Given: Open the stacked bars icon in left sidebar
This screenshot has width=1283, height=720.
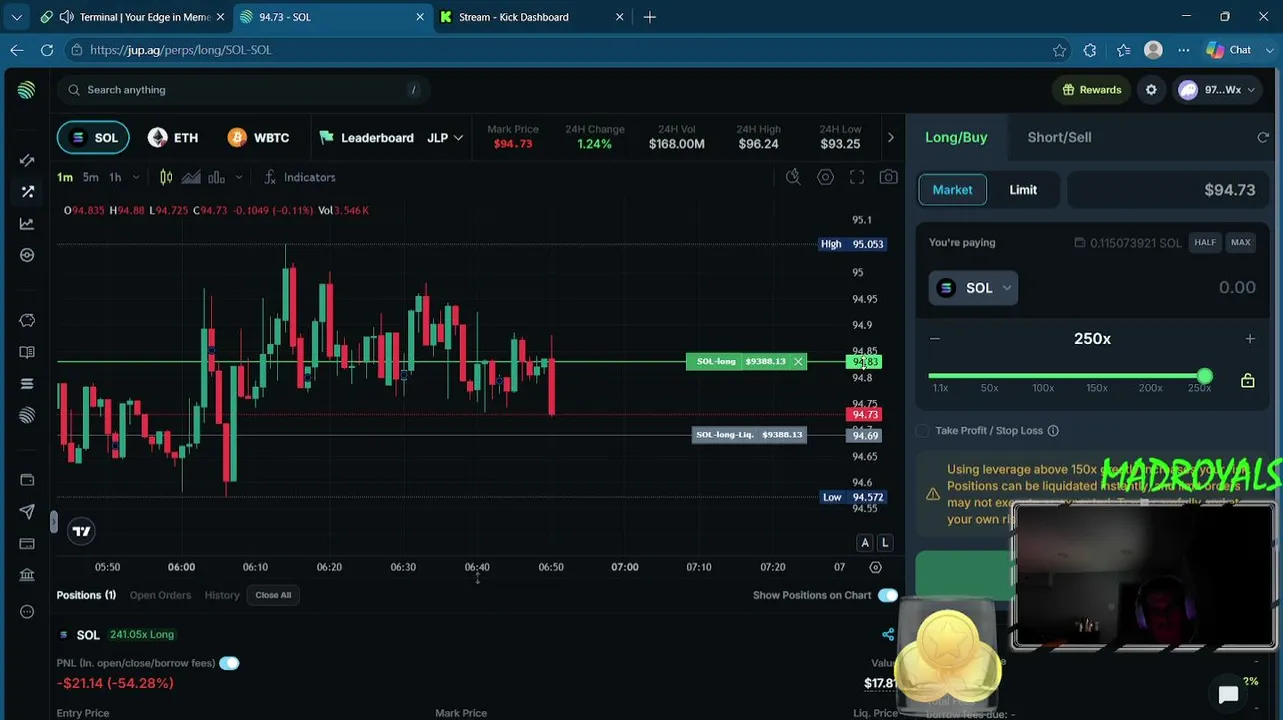Looking at the screenshot, I should 27,384.
